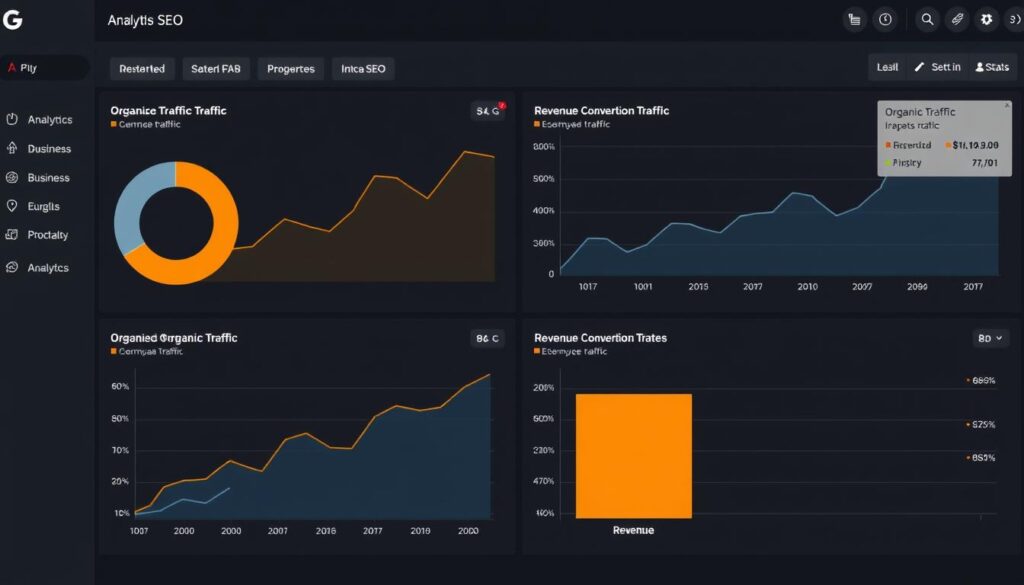Click the clock history icon in top bar
The image size is (1024, 585).
885,19
